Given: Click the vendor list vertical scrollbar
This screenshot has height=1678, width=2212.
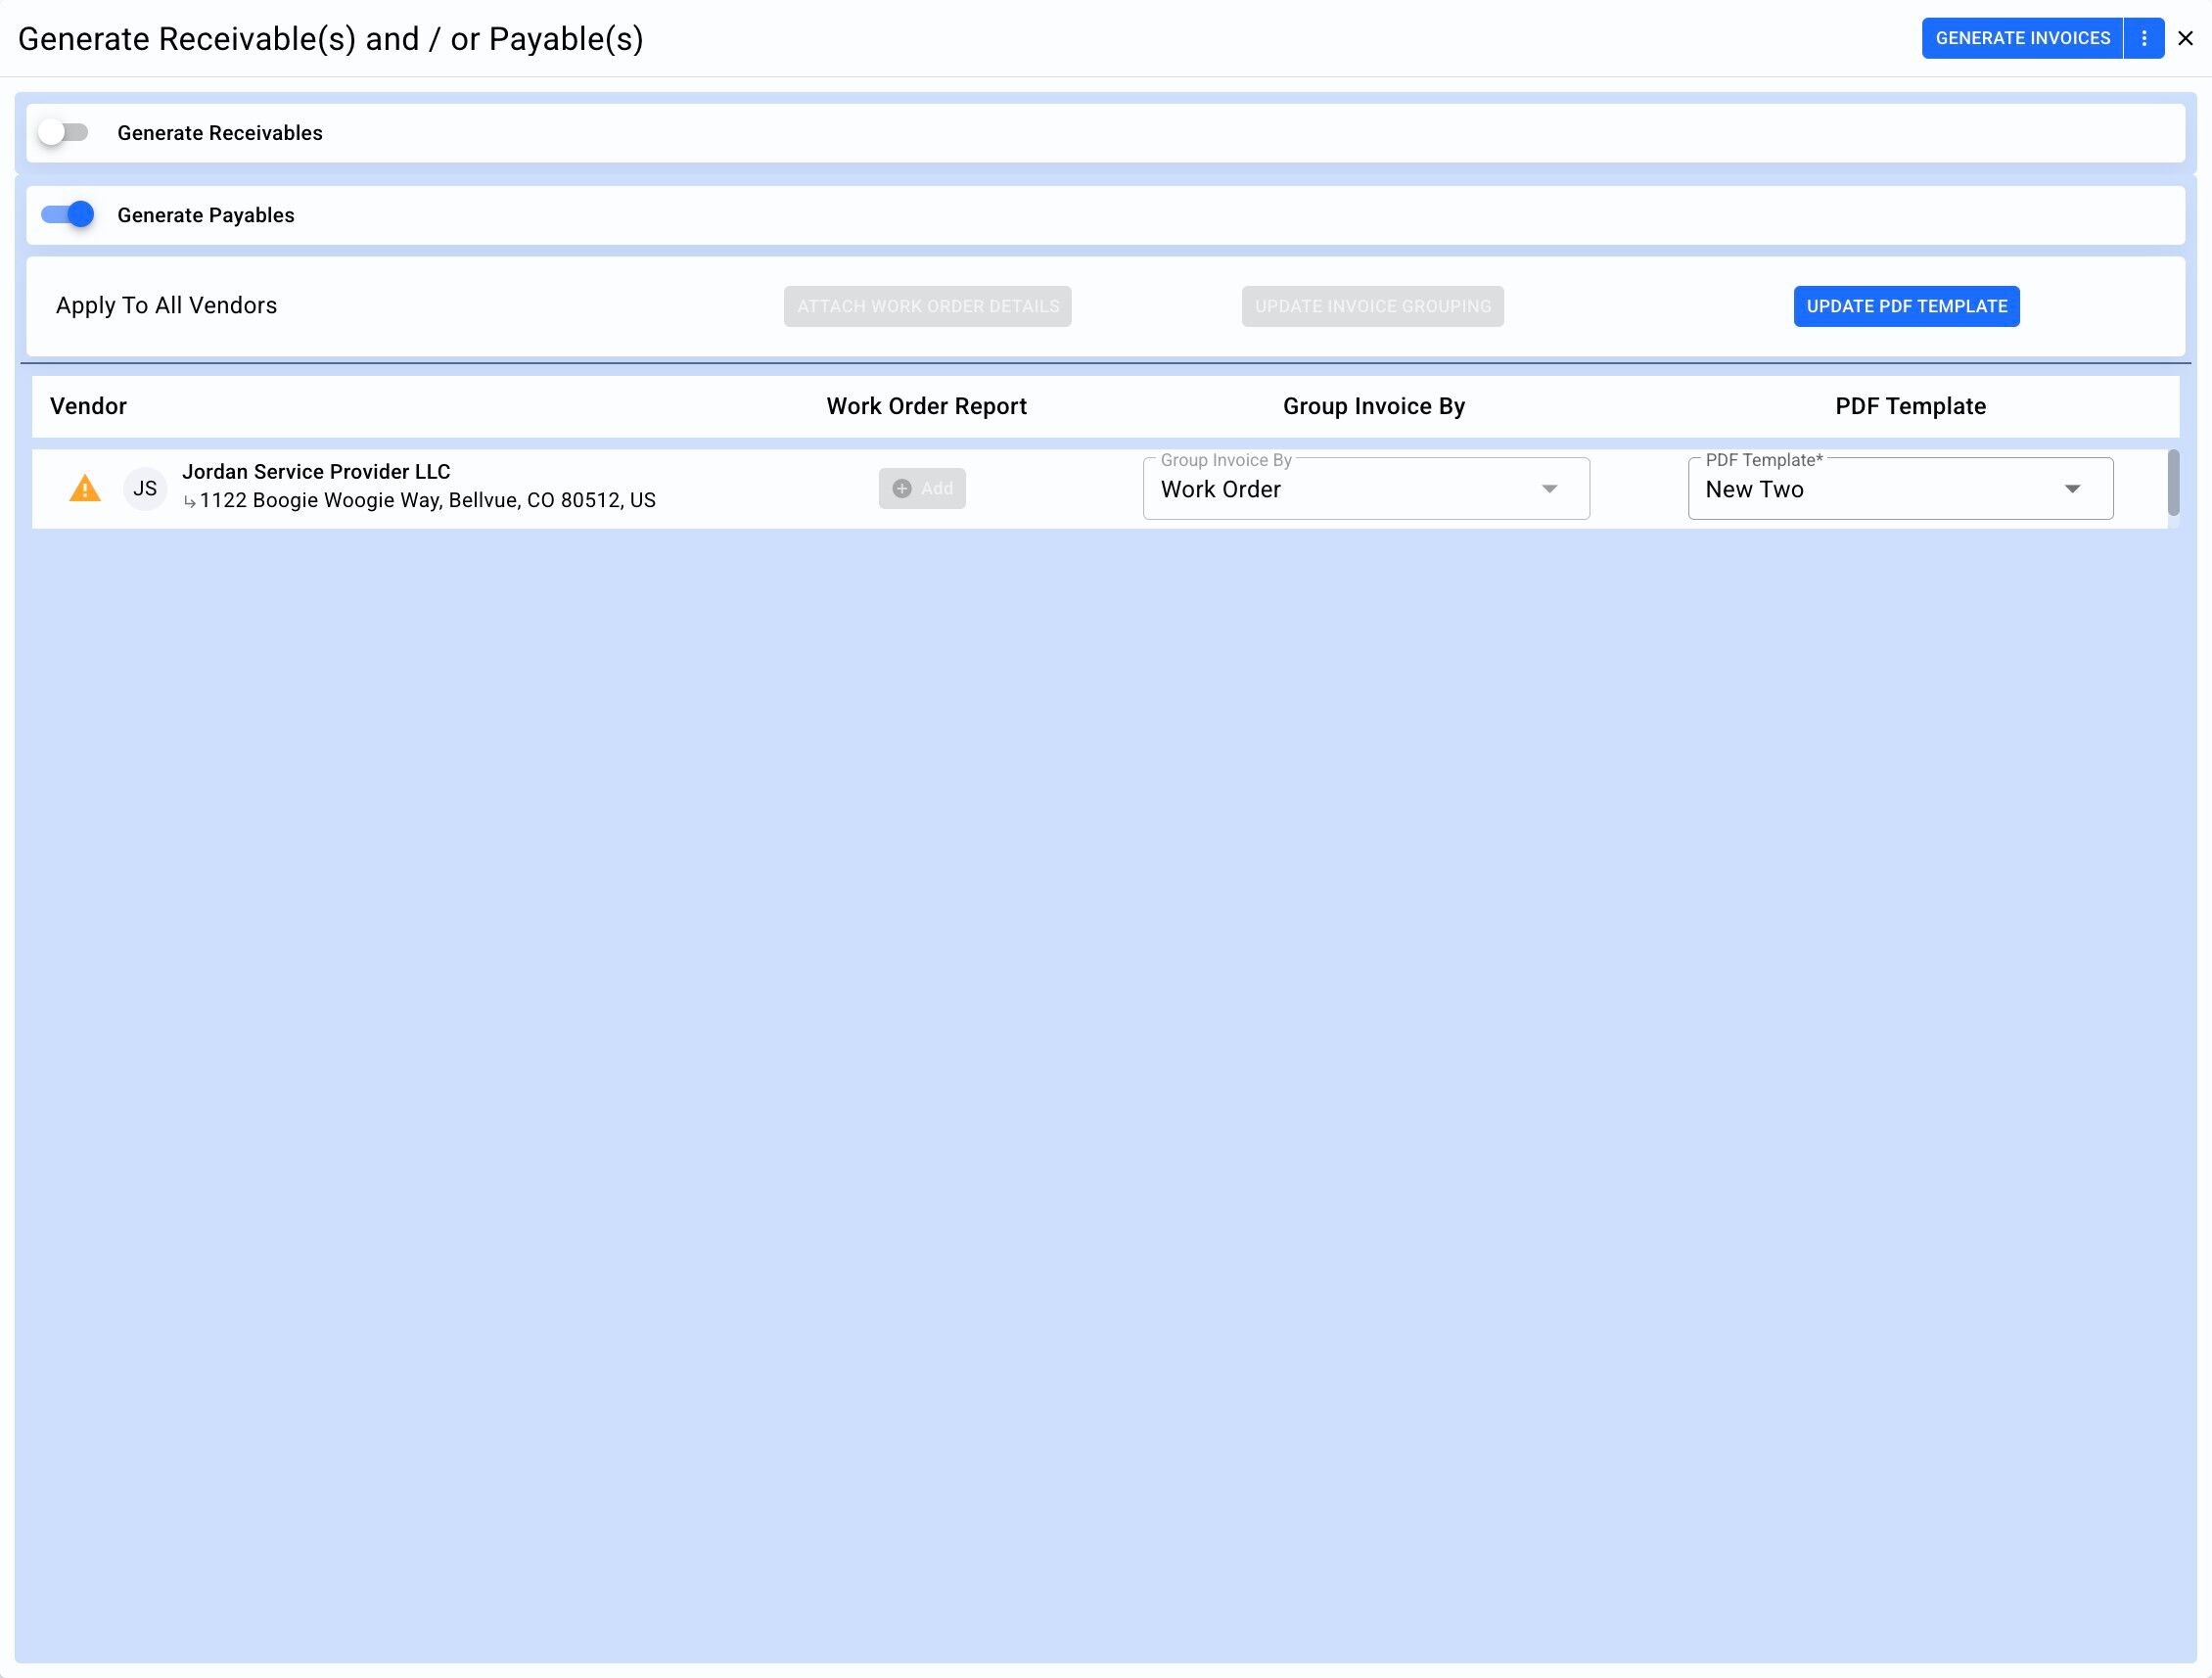Looking at the screenshot, I should [2173, 484].
